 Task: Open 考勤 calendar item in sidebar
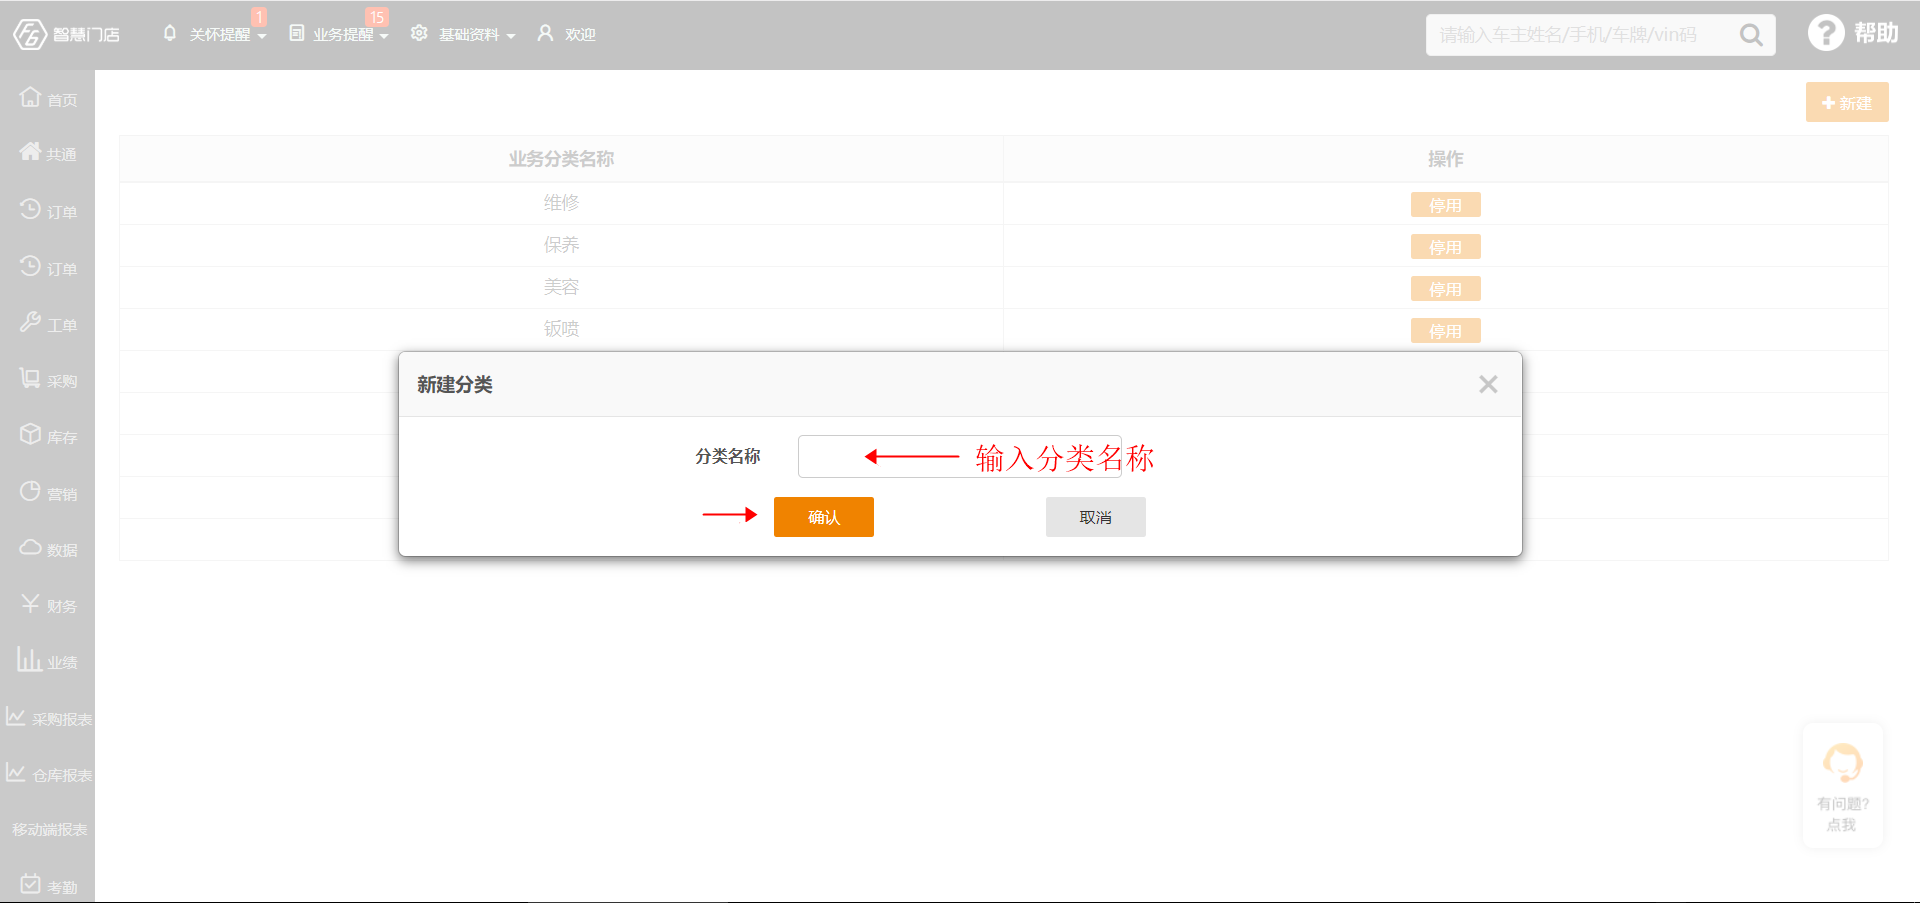pos(48,886)
